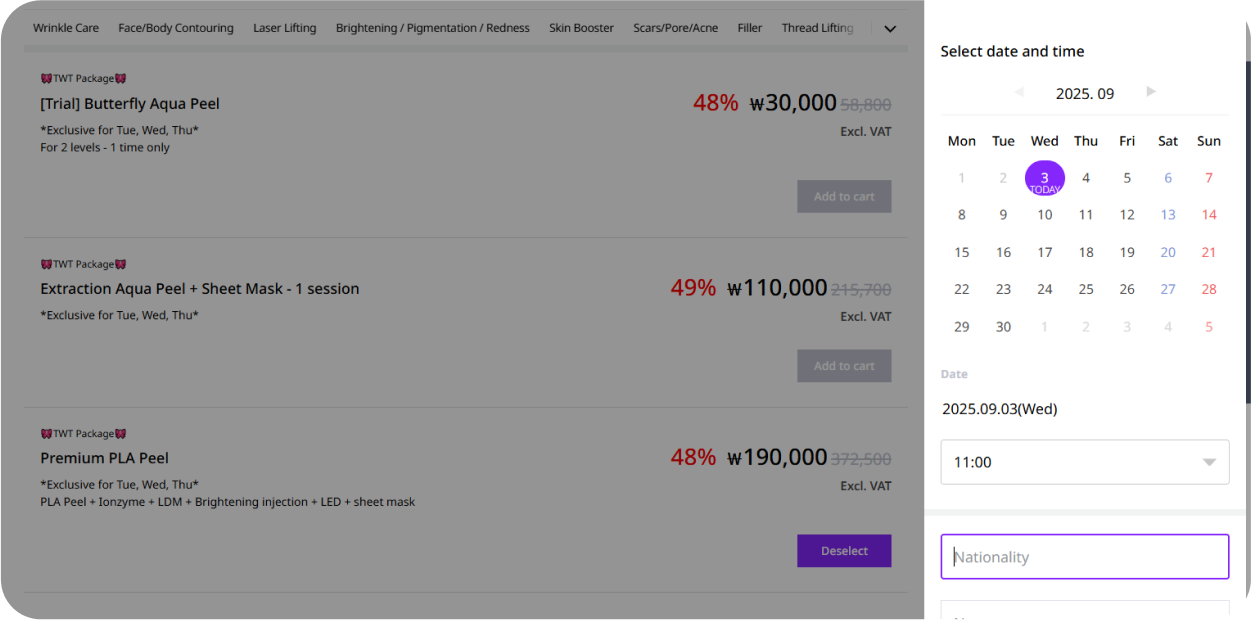Expand the treatment category list chevron
The image size is (1251, 620).
[x=890, y=29]
